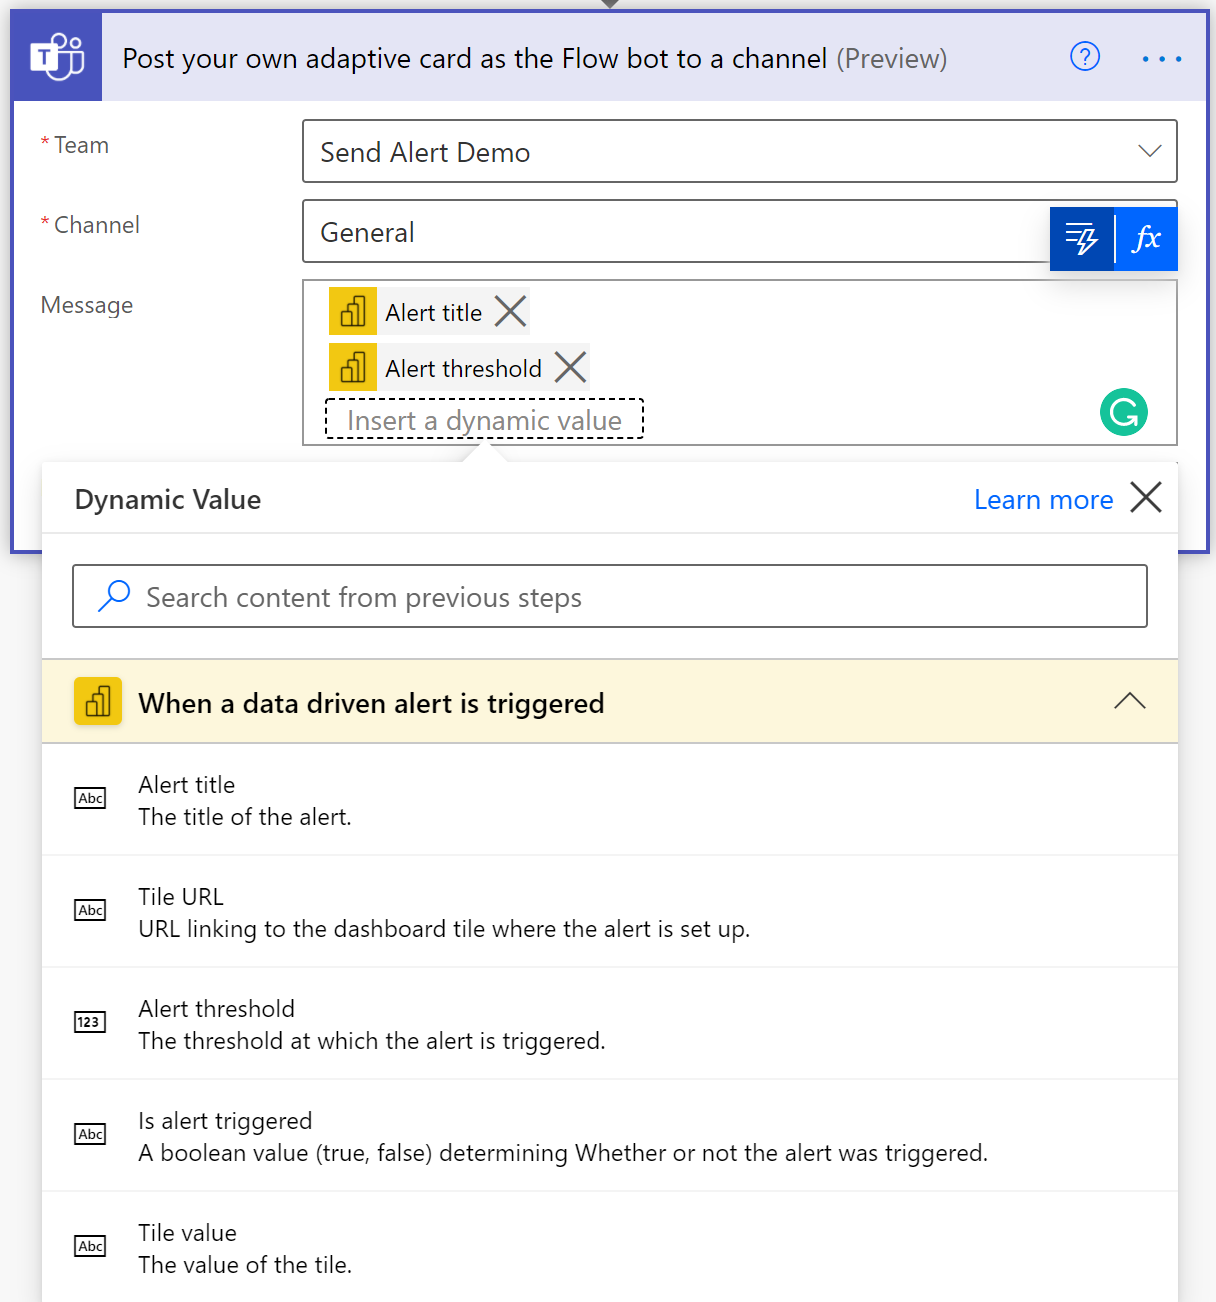Click the Learn more link
Viewport: 1216px width, 1302px height.
pos(1043,499)
